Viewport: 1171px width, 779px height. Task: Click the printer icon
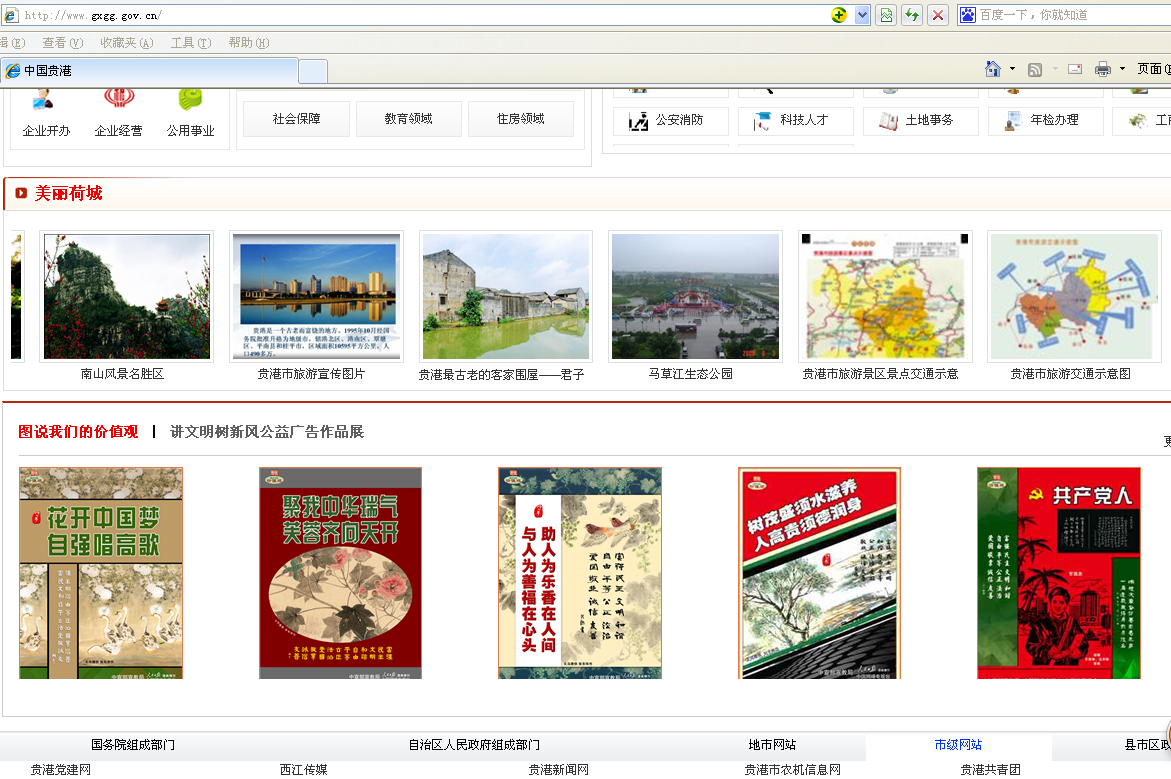[1103, 69]
